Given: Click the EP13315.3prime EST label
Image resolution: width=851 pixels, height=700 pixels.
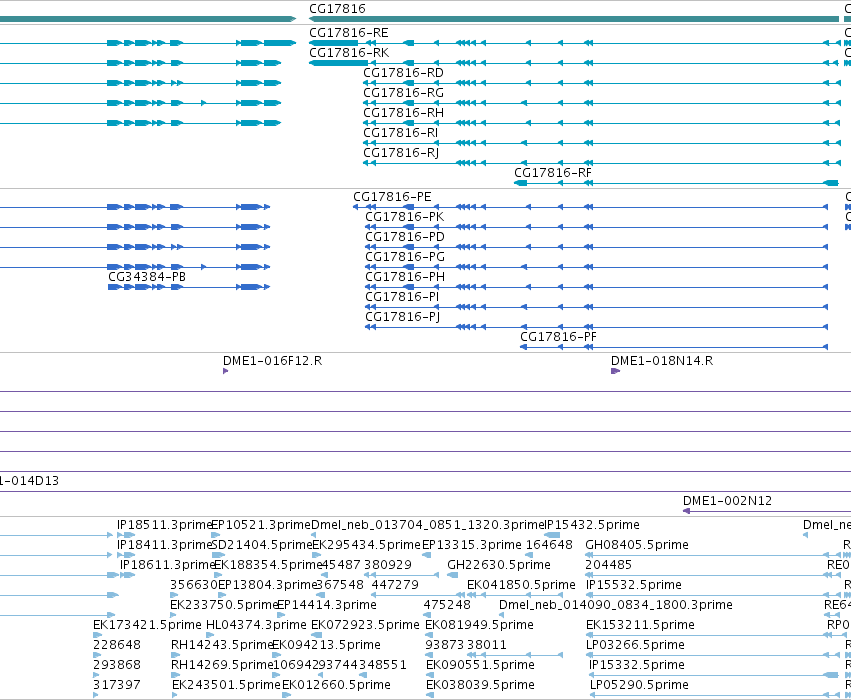Looking at the screenshot, I should pos(472,545).
